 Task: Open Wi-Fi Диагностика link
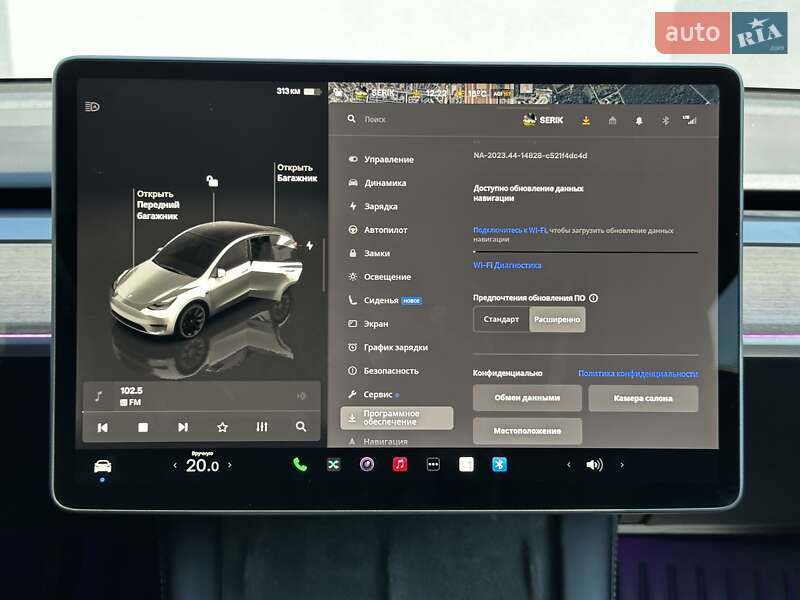click(x=507, y=265)
